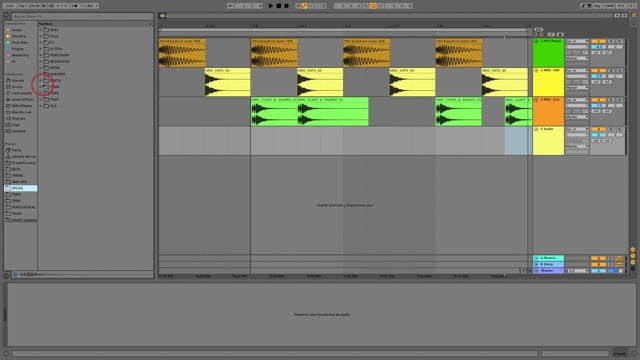Click the Stop transport button
Screen dimensions: 640x360
[x=279, y=6]
